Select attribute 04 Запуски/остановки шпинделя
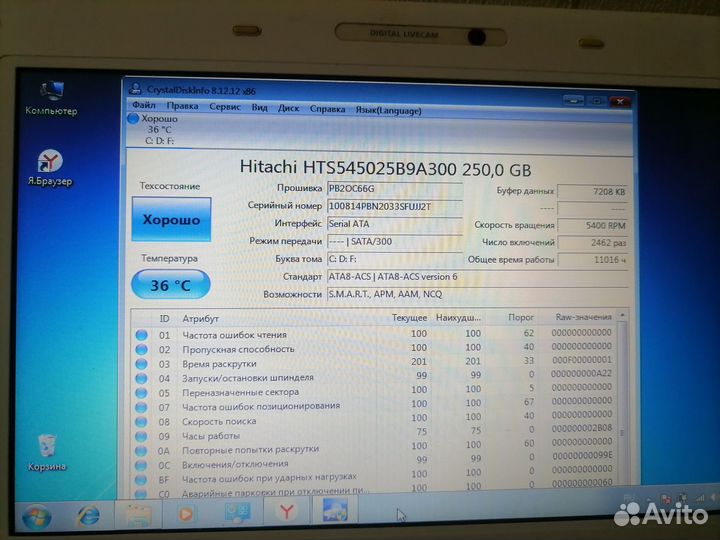Screen dimensions: 720x540 tap(374, 377)
